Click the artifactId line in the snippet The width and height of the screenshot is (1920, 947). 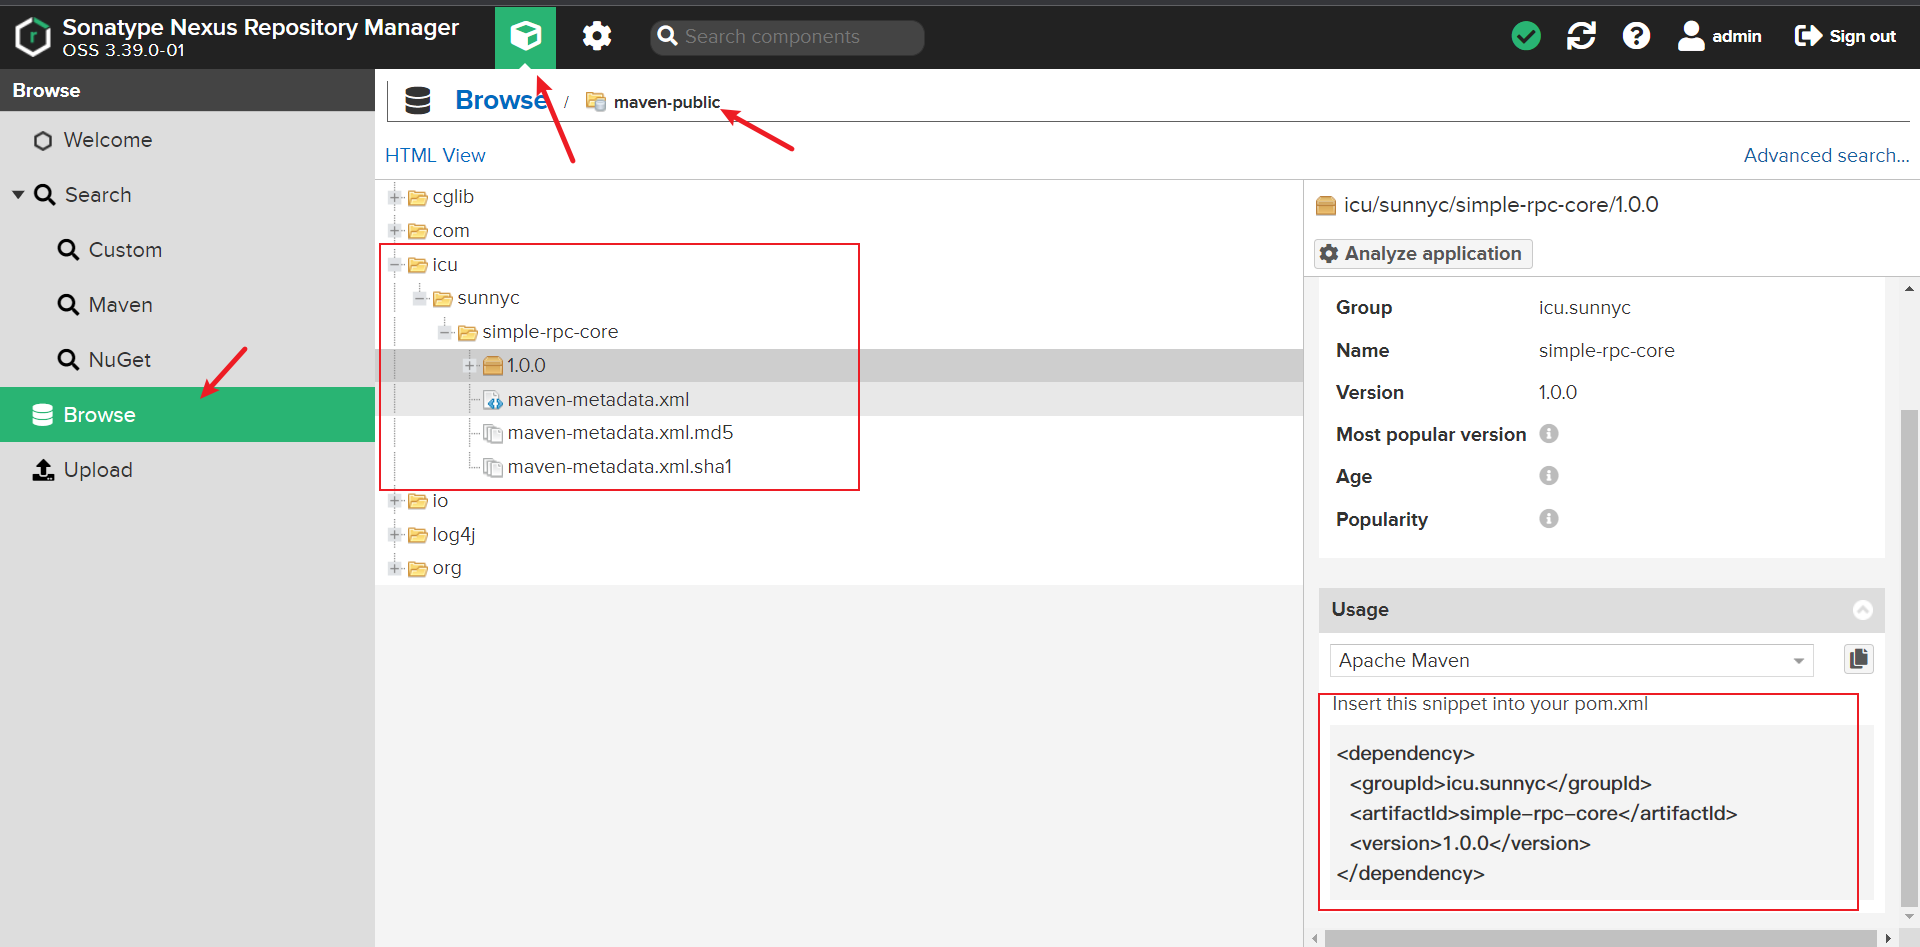click(x=1543, y=814)
